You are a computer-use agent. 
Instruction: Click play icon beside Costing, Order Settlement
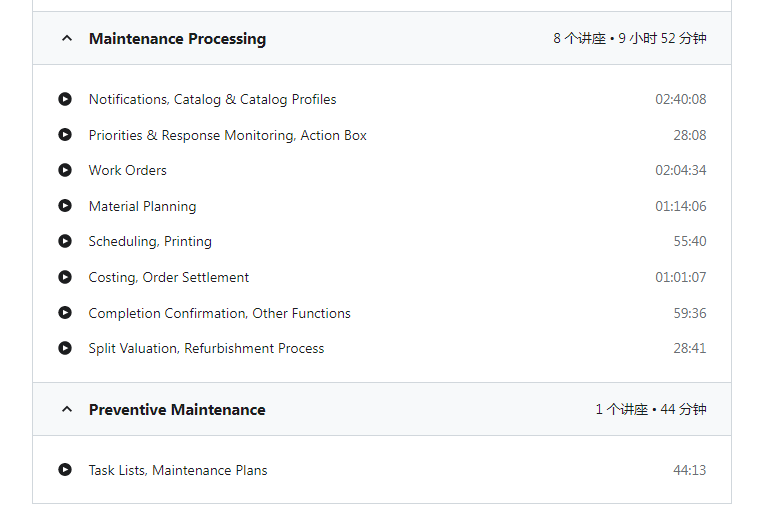[65, 277]
